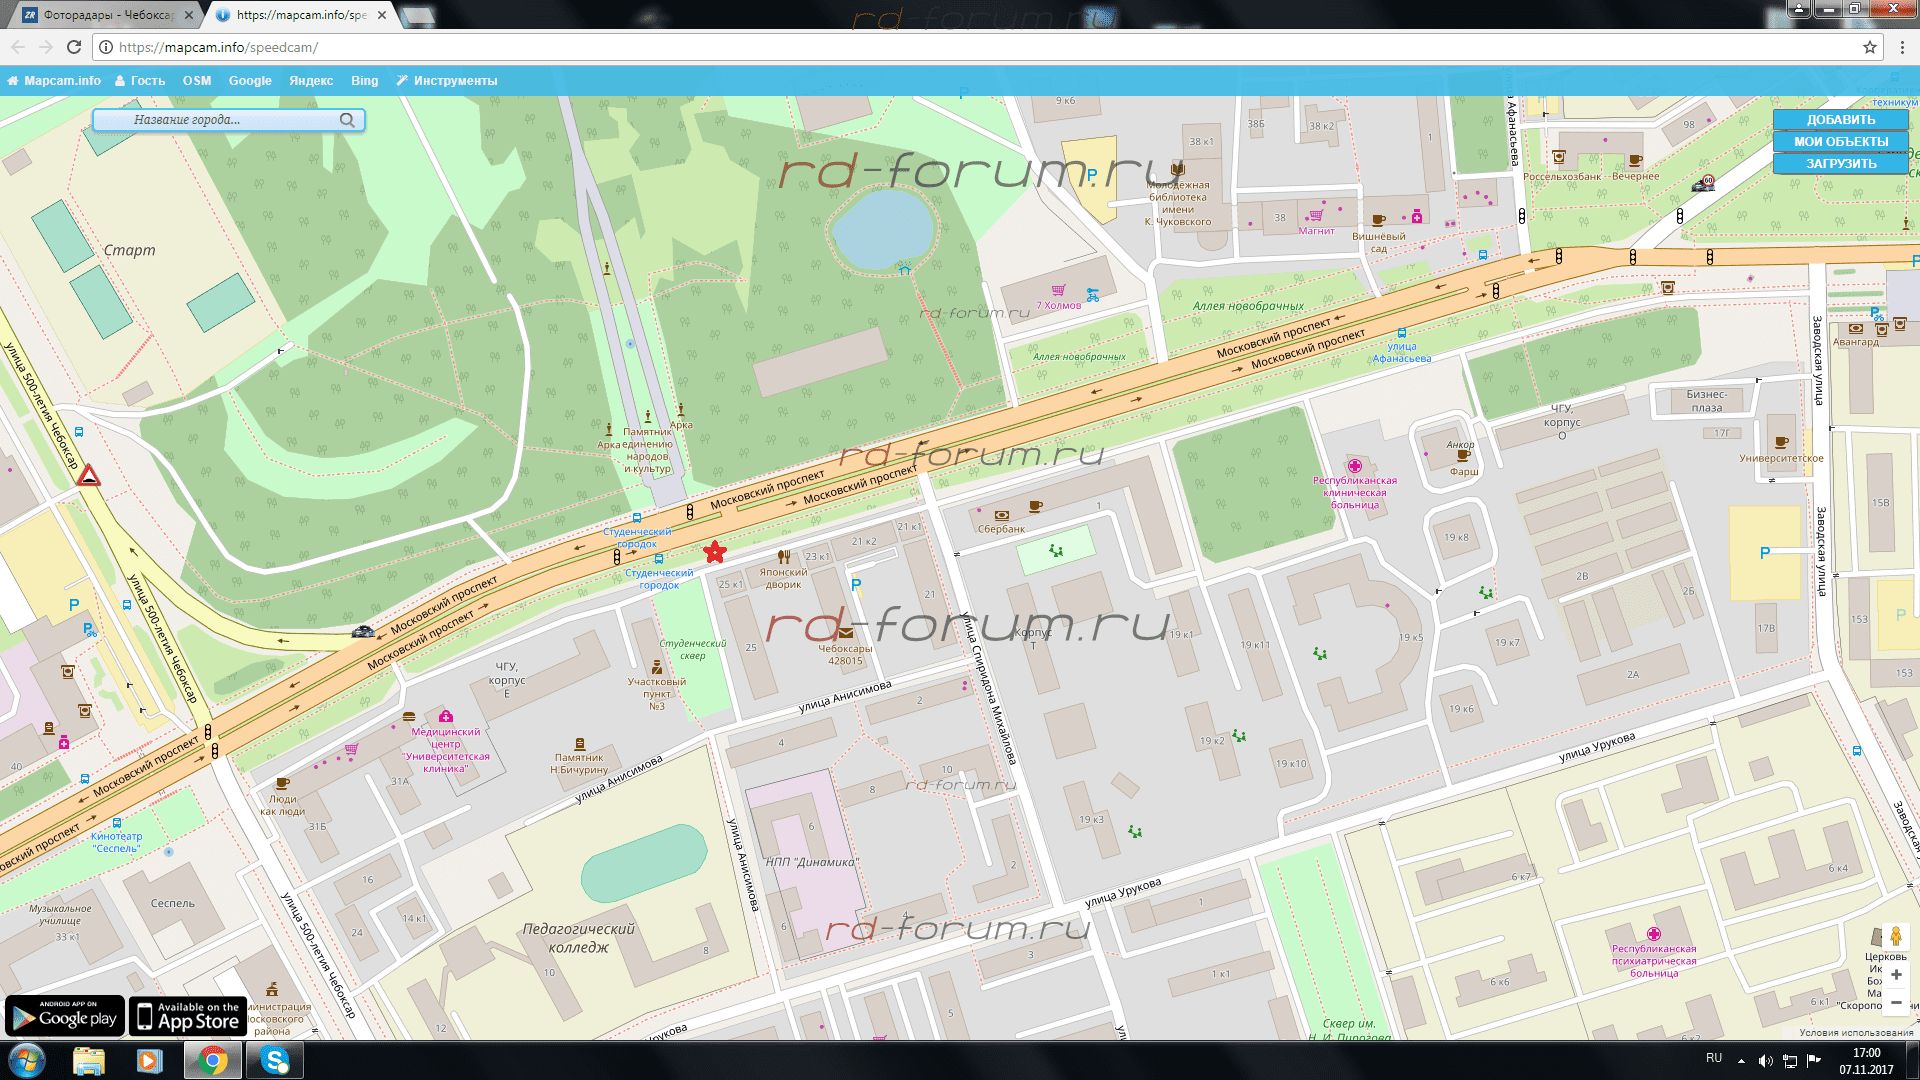
Task: Reload the page in the browser
Action: click(x=74, y=47)
